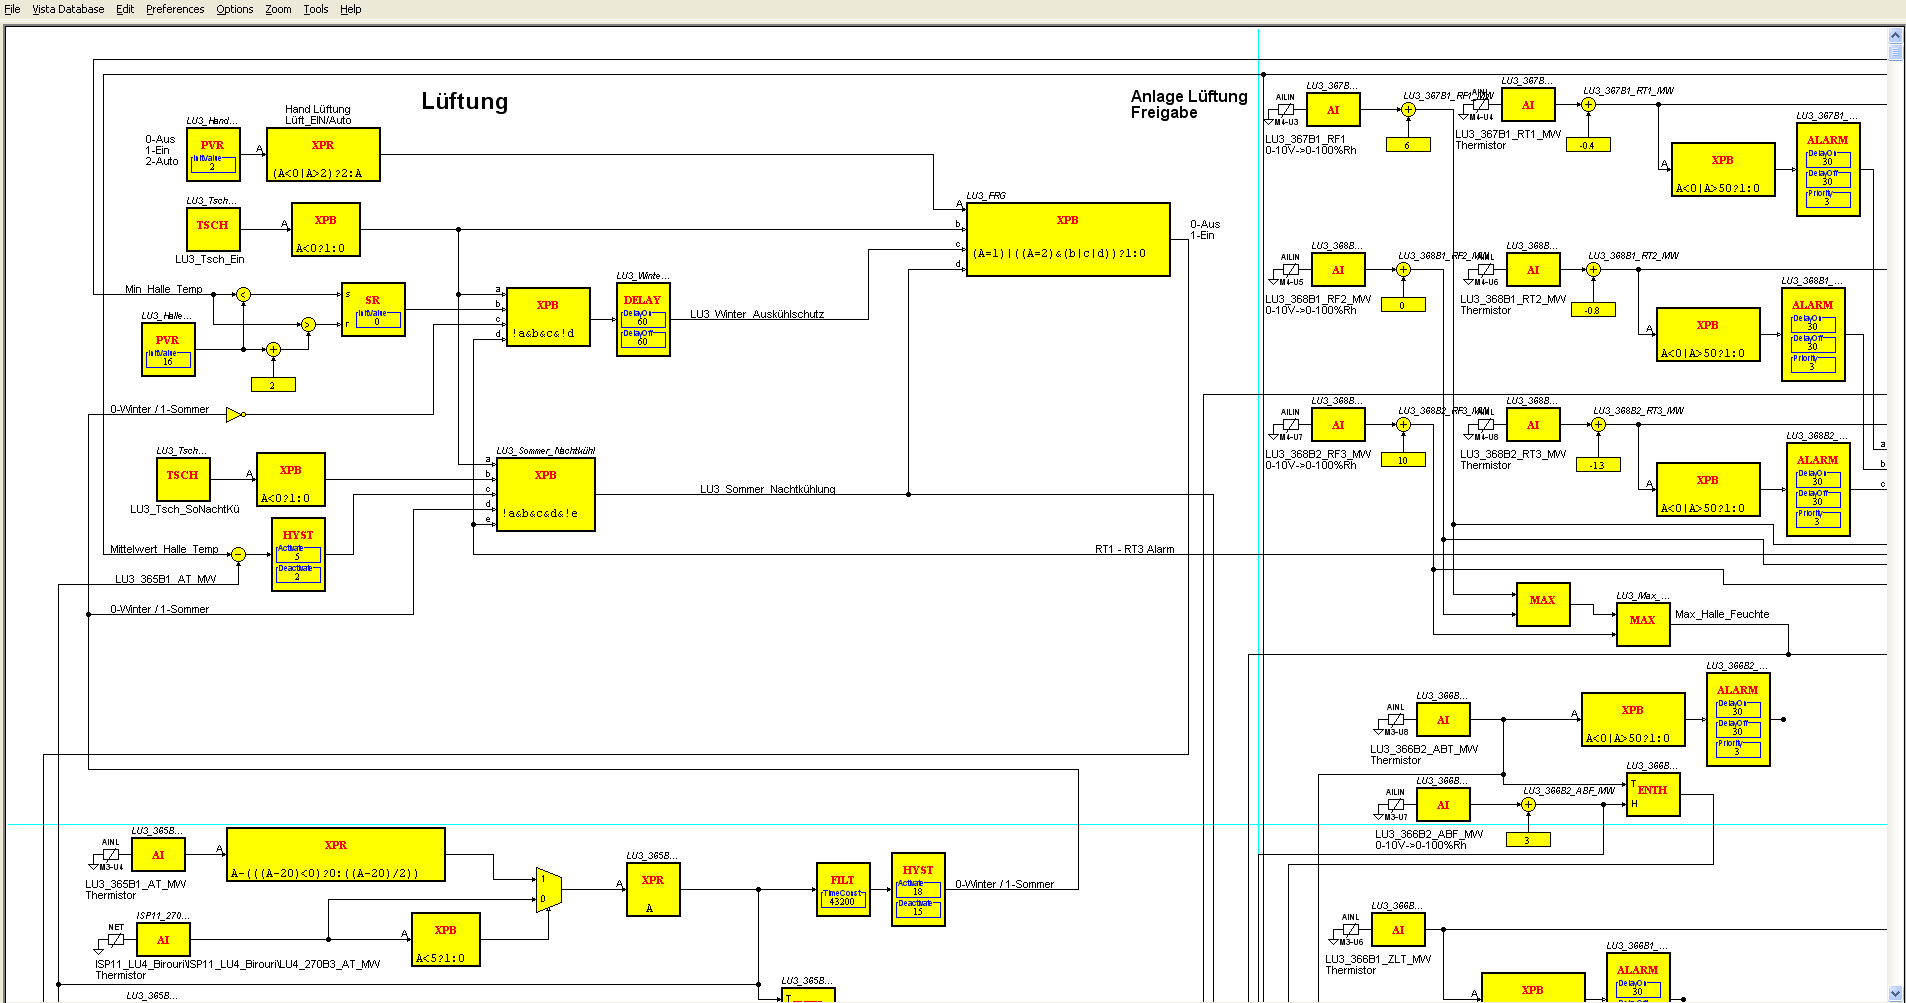Open the Preferences menu
The height and width of the screenshot is (1003, 1906).
point(175,9)
